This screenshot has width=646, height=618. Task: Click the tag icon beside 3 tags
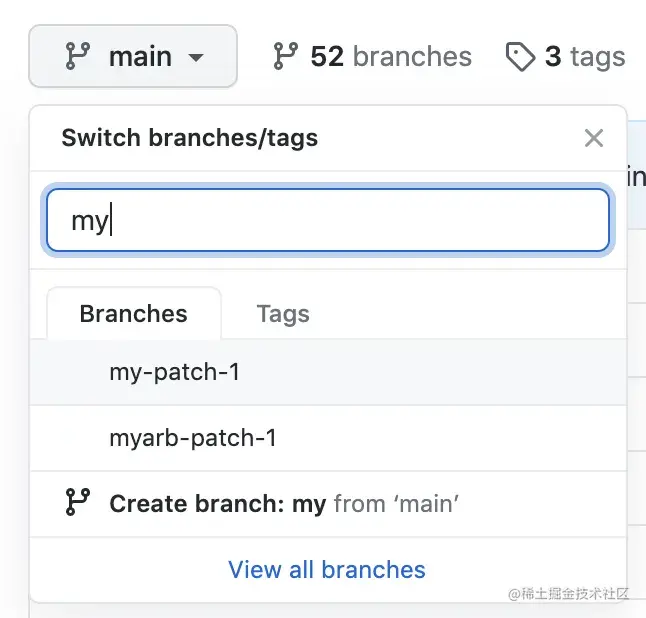(x=520, y=57)
